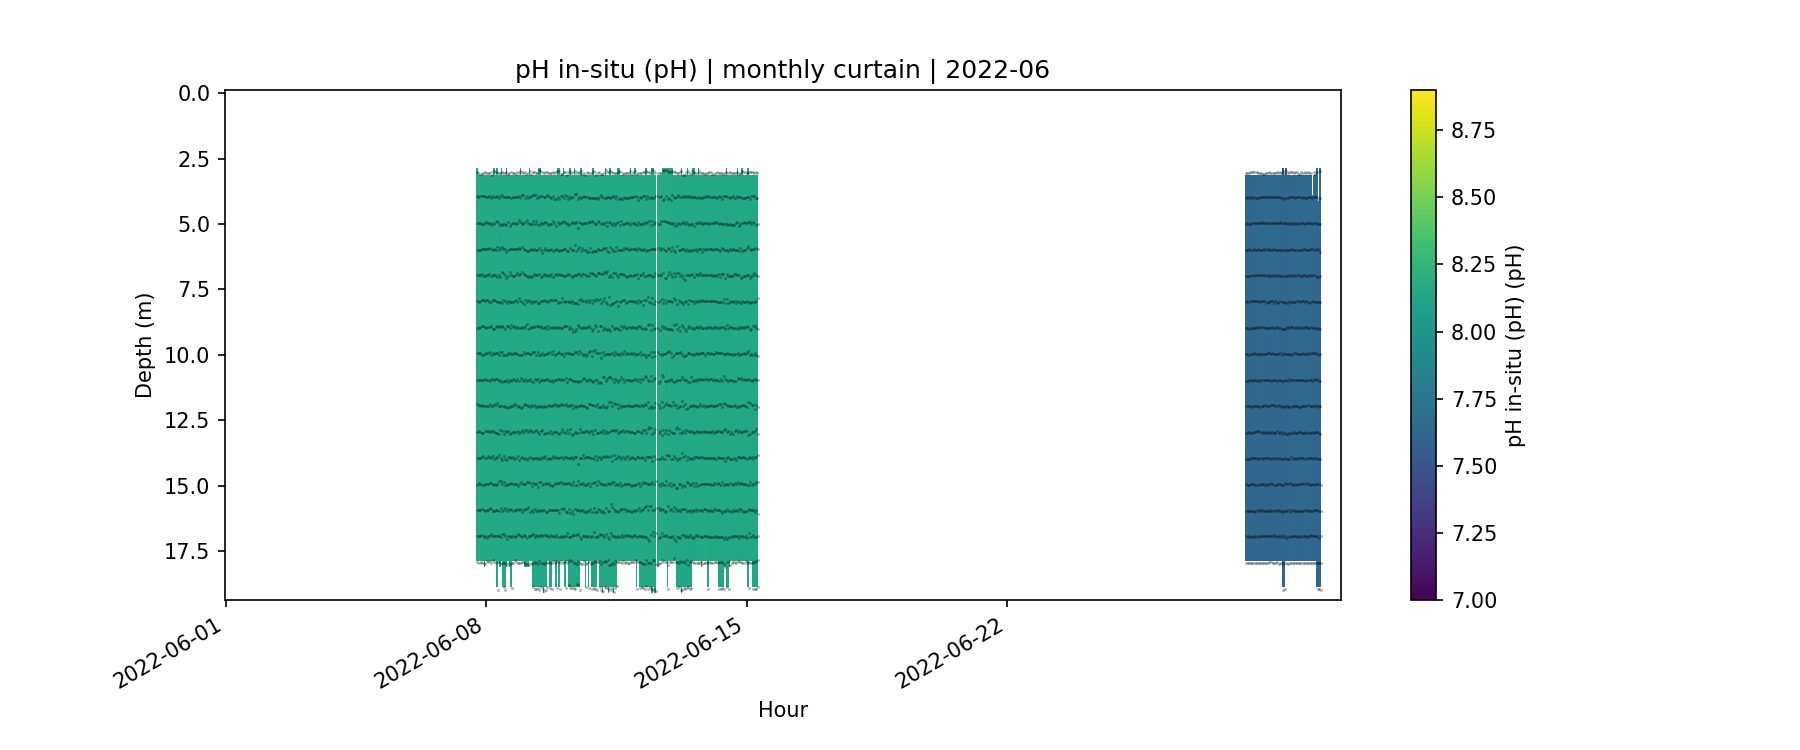Click the 10.0 depth tick label
Screen dimensions: 1800x750
pos(187,355)
